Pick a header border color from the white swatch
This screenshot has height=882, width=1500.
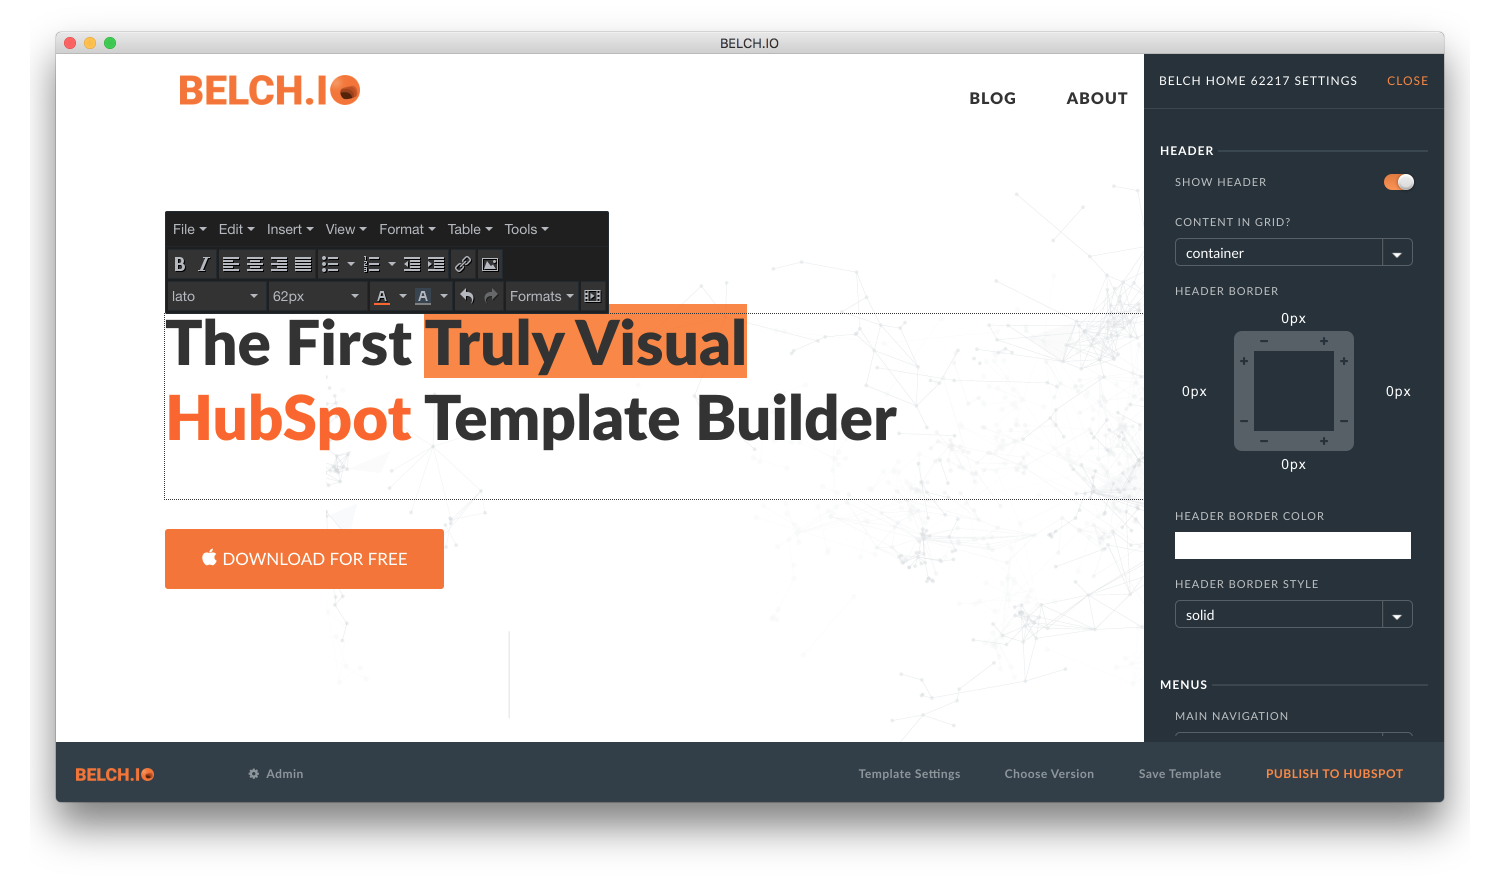pos(1293,545)
